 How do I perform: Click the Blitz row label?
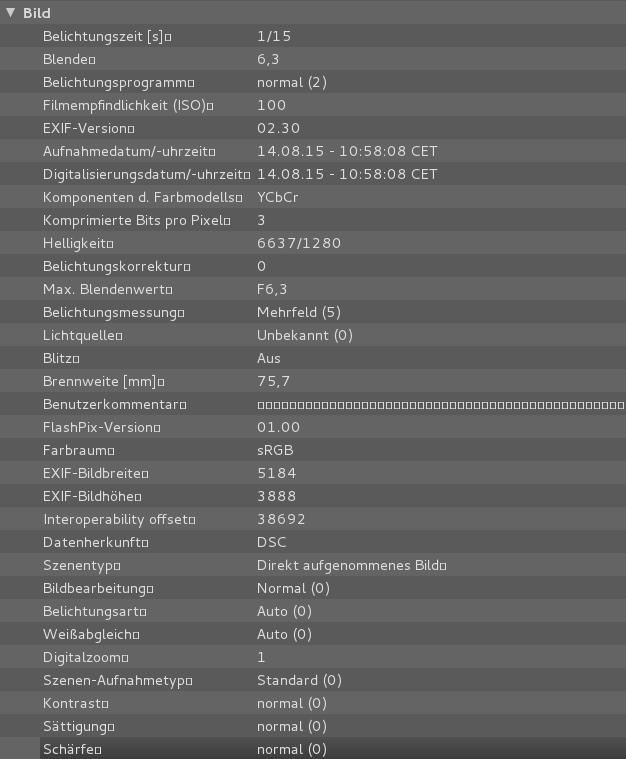[61, 358]
